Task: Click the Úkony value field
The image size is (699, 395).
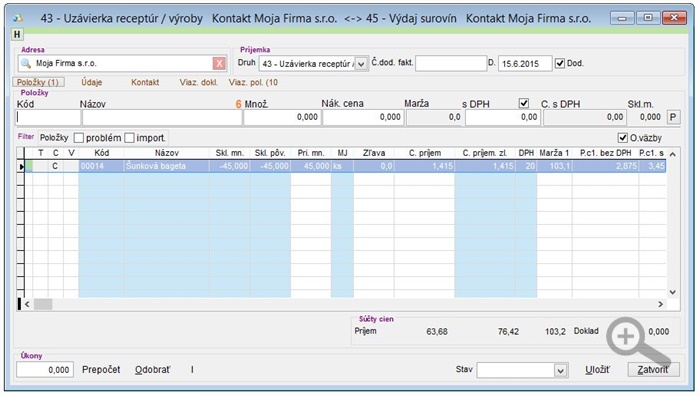Action: [x=45, y=370]
